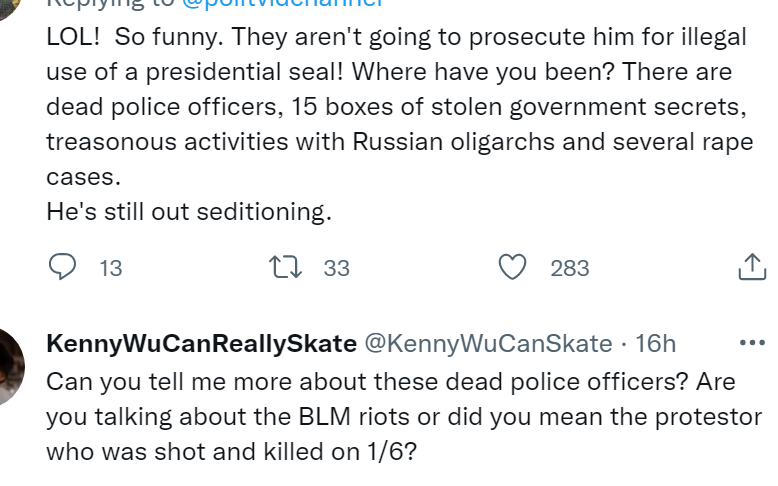Open the share icon for the tweet
Screen dimensions: 778x486
pyautogui.click(x=751, y=267)
